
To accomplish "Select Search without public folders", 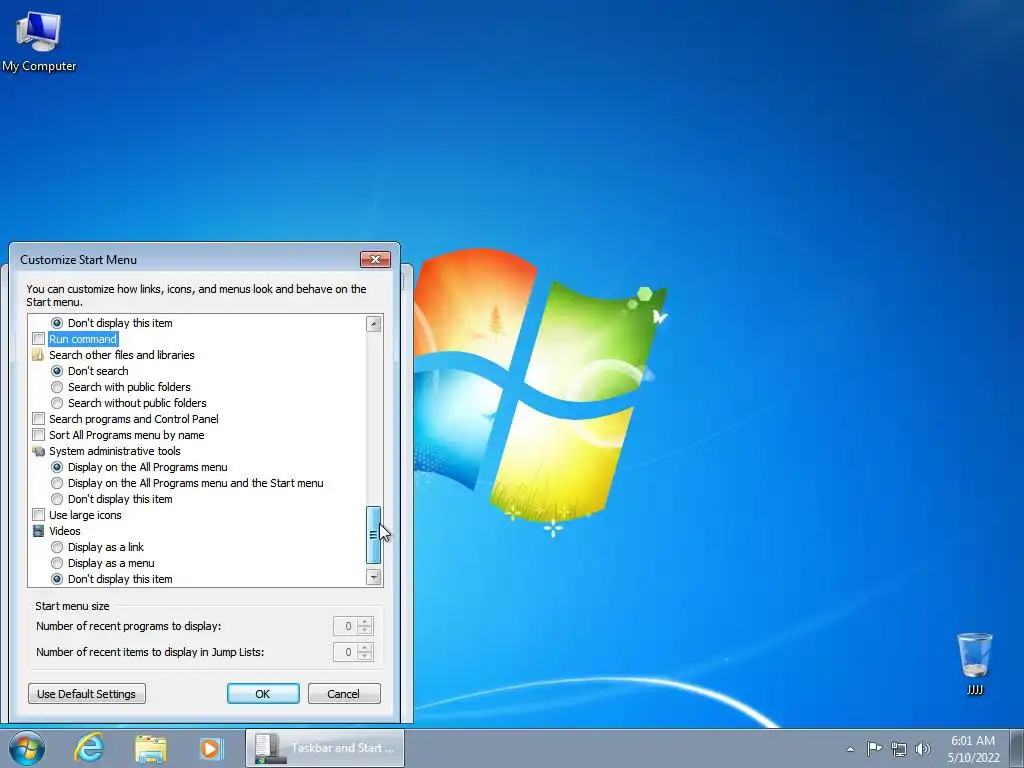I will coord(57,403).
